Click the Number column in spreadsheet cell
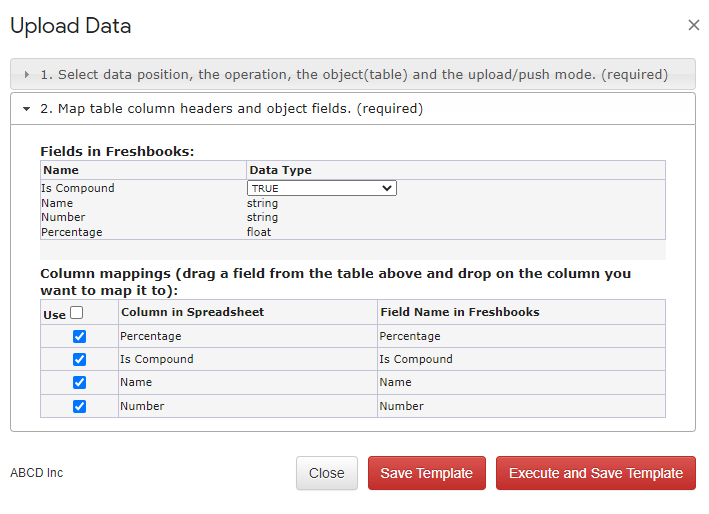The image size is (709, 514). click(248, 406)
